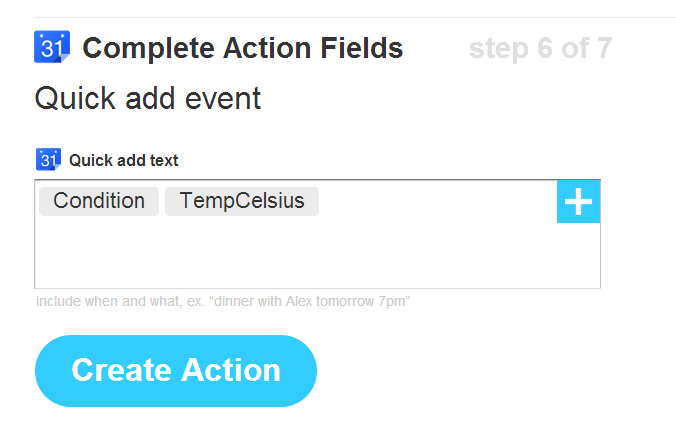Click the text box area below the plus button
The image size is (676, 435).
click(578, 255)
